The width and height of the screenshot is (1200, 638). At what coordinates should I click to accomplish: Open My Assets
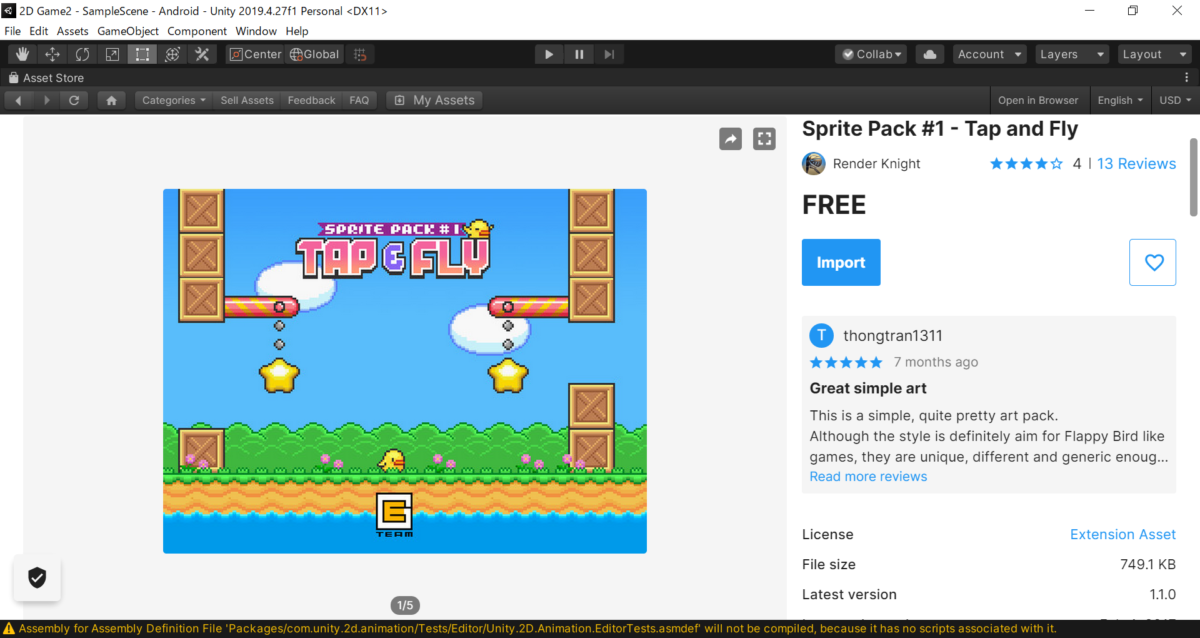click(434, 100)
